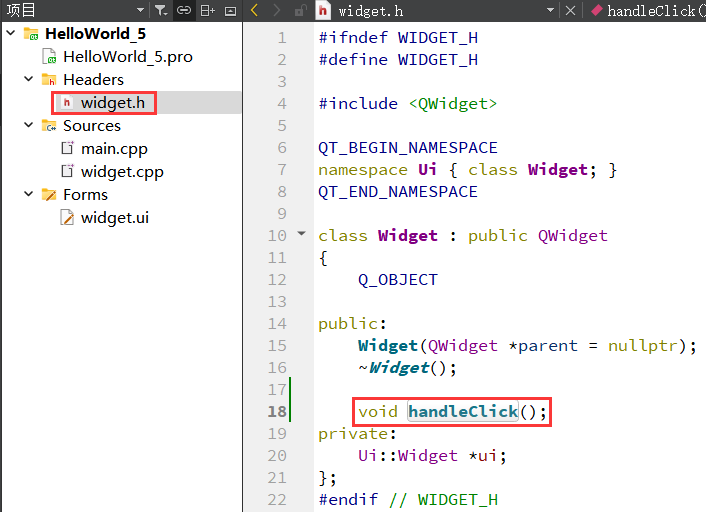This screenshot has height=512, width=706.
Task: Click the widget.cpp file icon
Action: 67,171
